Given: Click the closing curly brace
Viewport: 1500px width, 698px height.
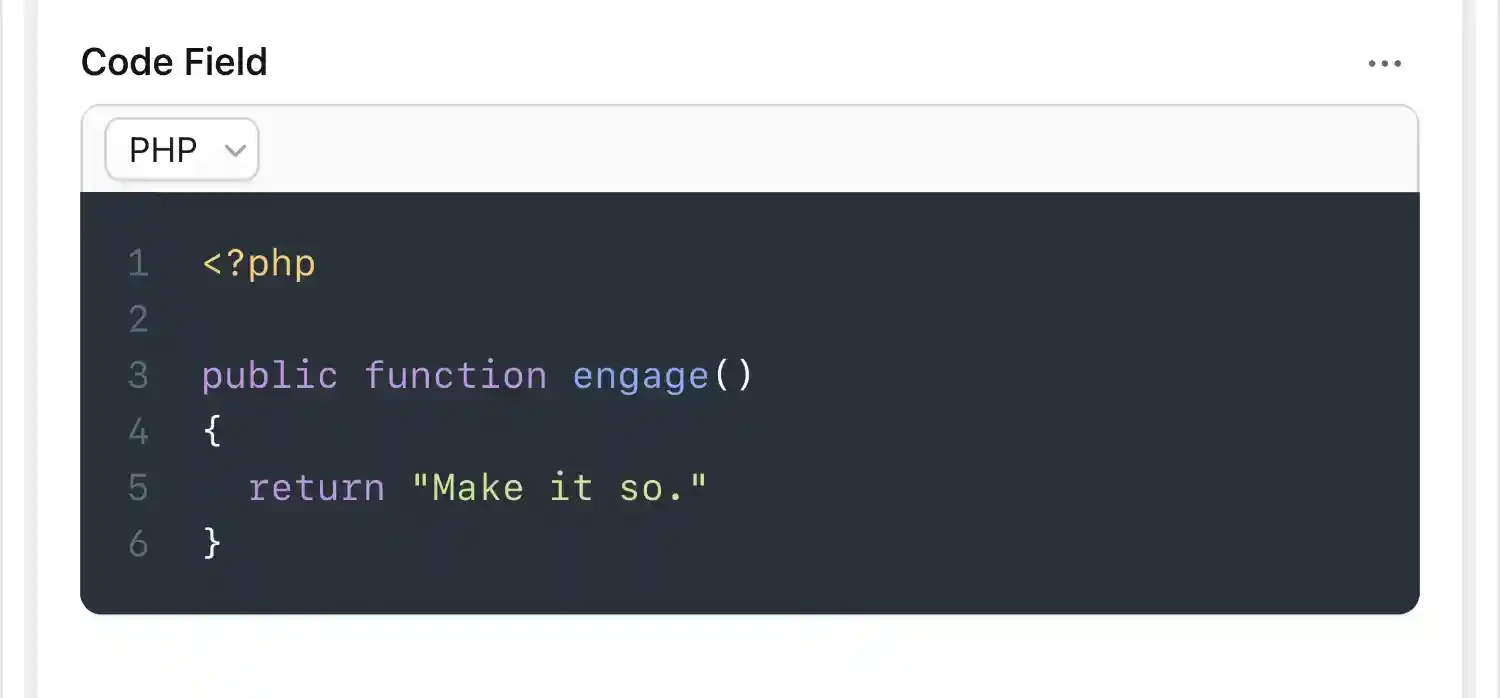Looking at the screenshot, I should pos(212,544).
